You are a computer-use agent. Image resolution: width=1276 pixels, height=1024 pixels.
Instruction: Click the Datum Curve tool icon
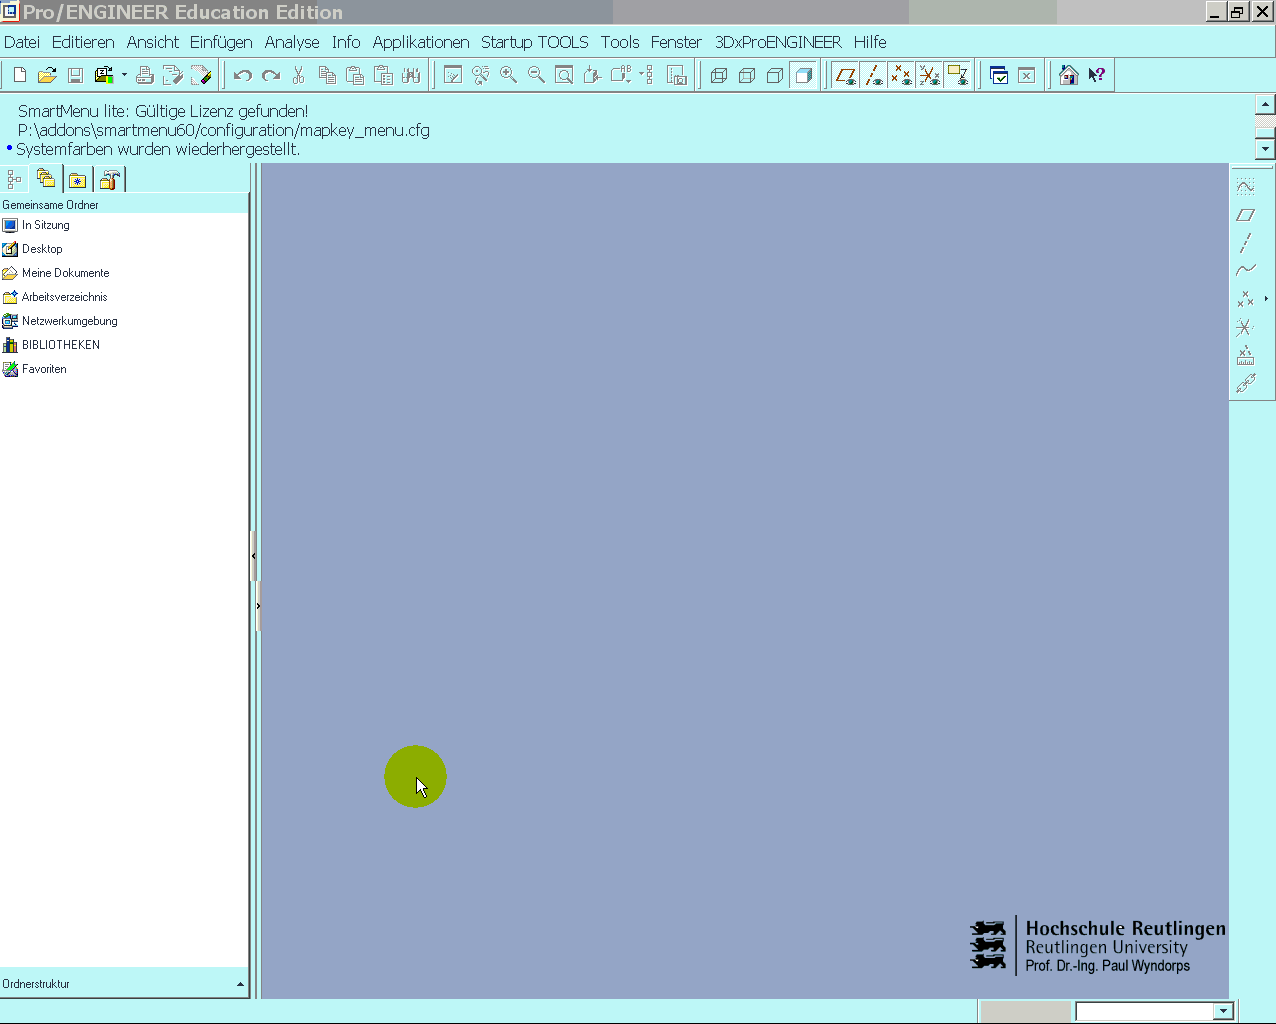(1245, 270)
